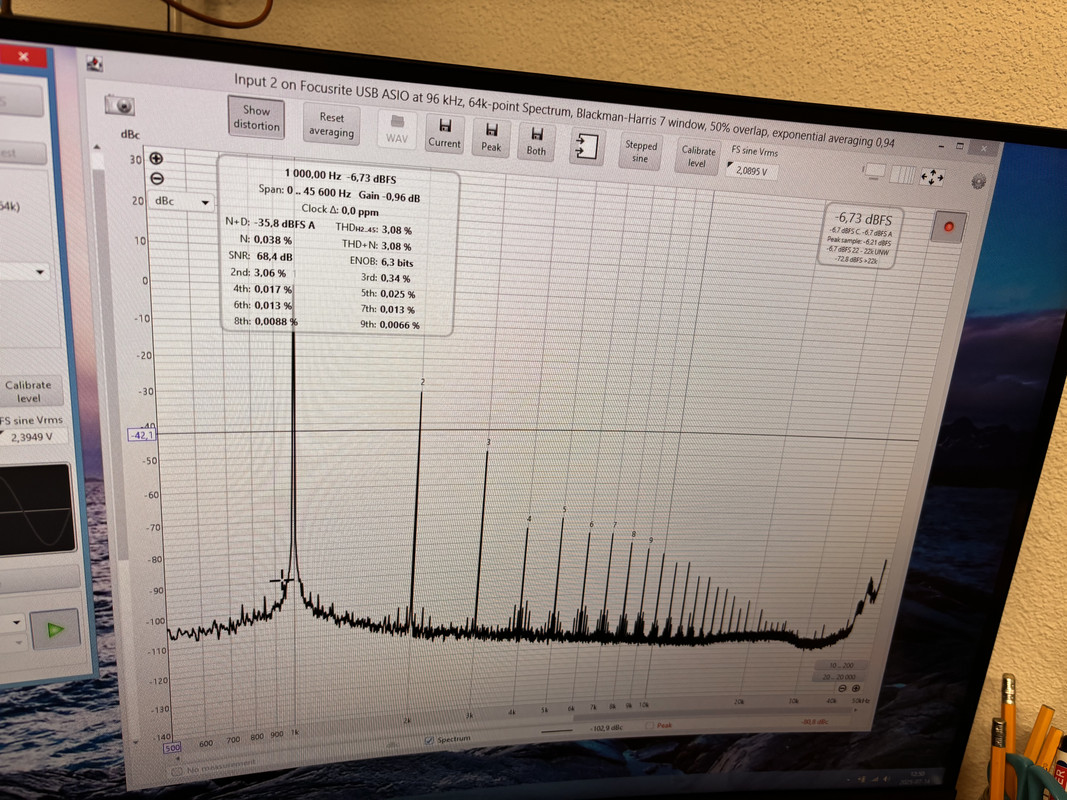
Task: Zoom out the vertical axis with the minus icon
Action: point(157,179)
